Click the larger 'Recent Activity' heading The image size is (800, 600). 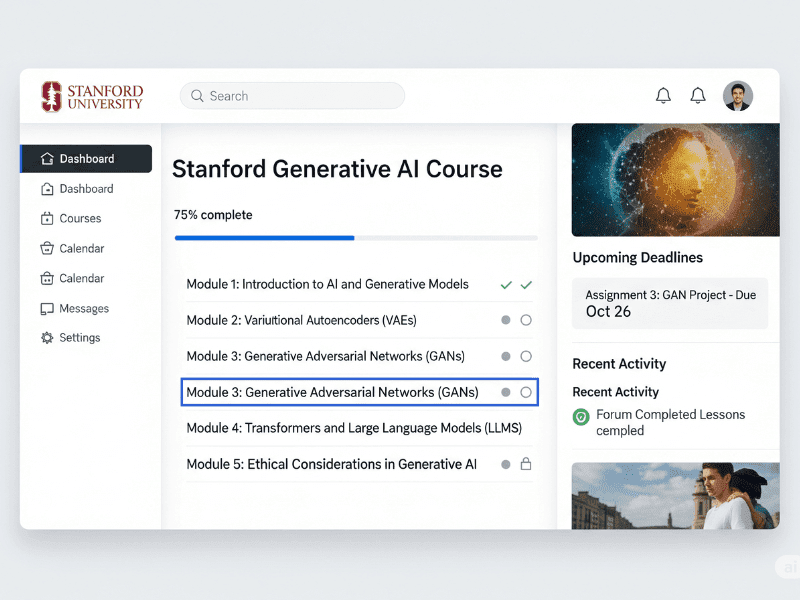[619, 364]
